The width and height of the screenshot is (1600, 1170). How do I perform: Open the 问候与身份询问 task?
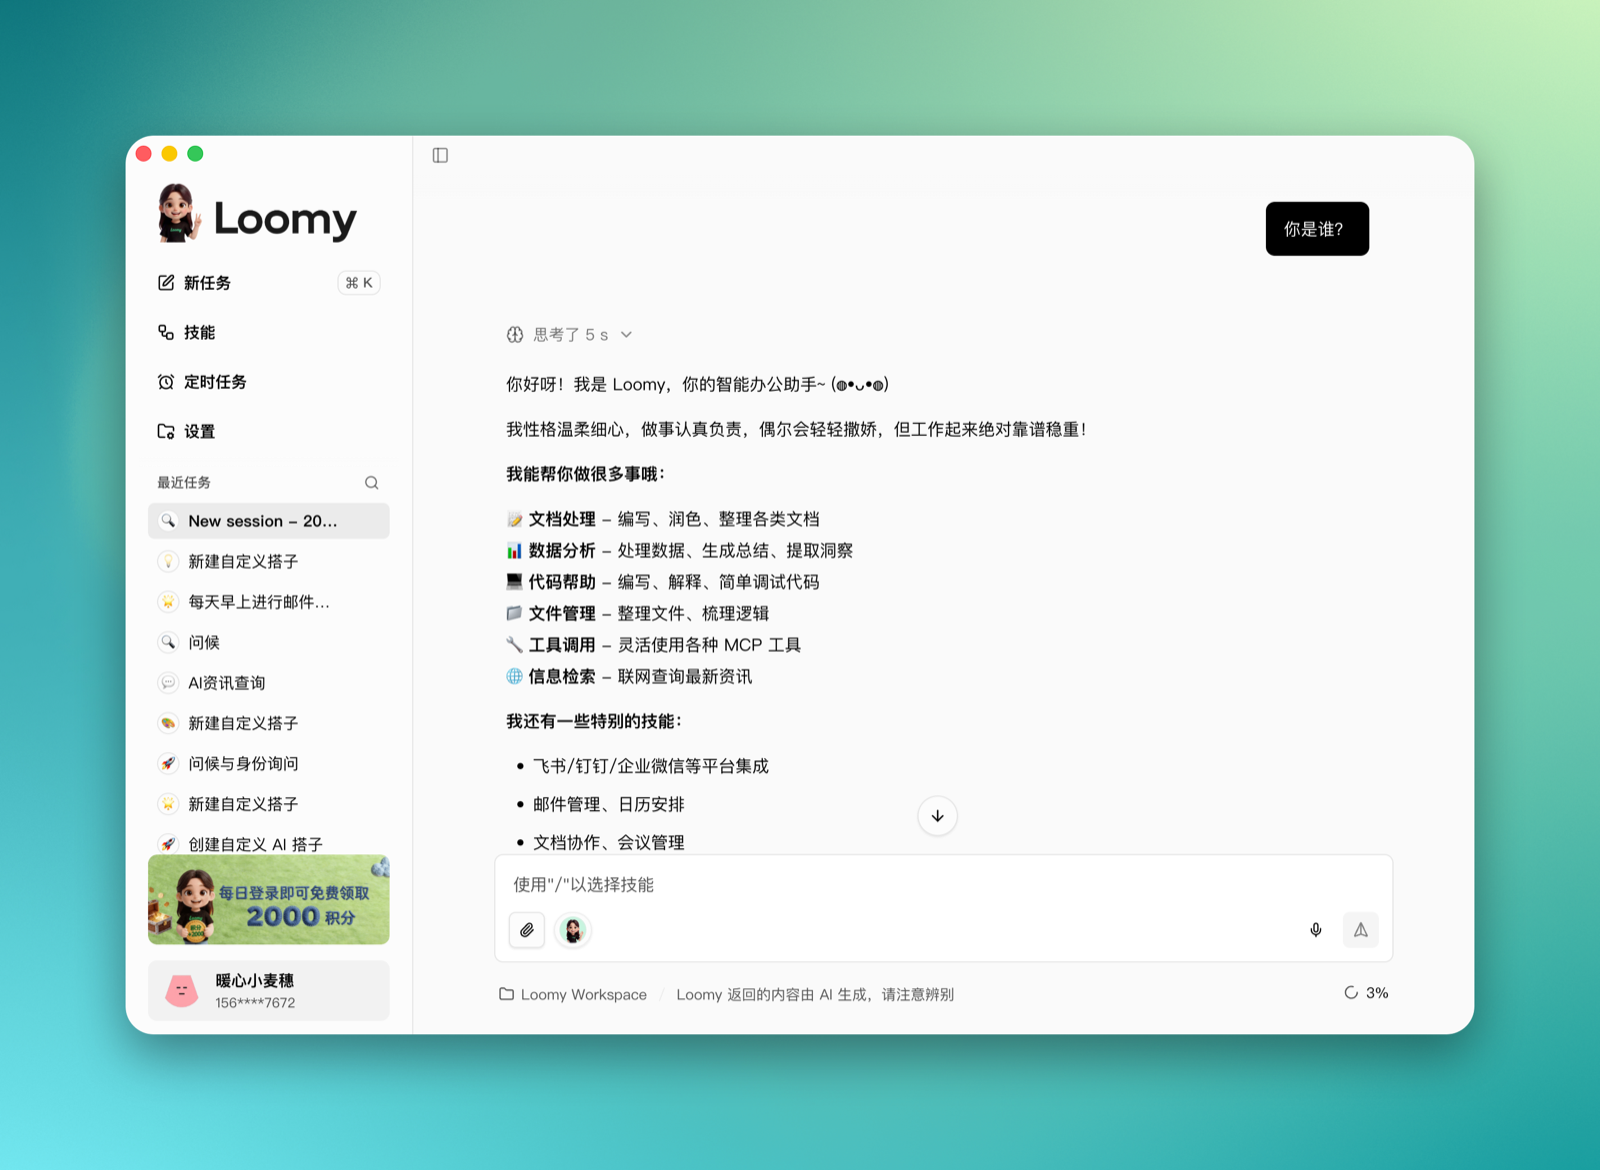pyautogui.click(x=268, y=763)
